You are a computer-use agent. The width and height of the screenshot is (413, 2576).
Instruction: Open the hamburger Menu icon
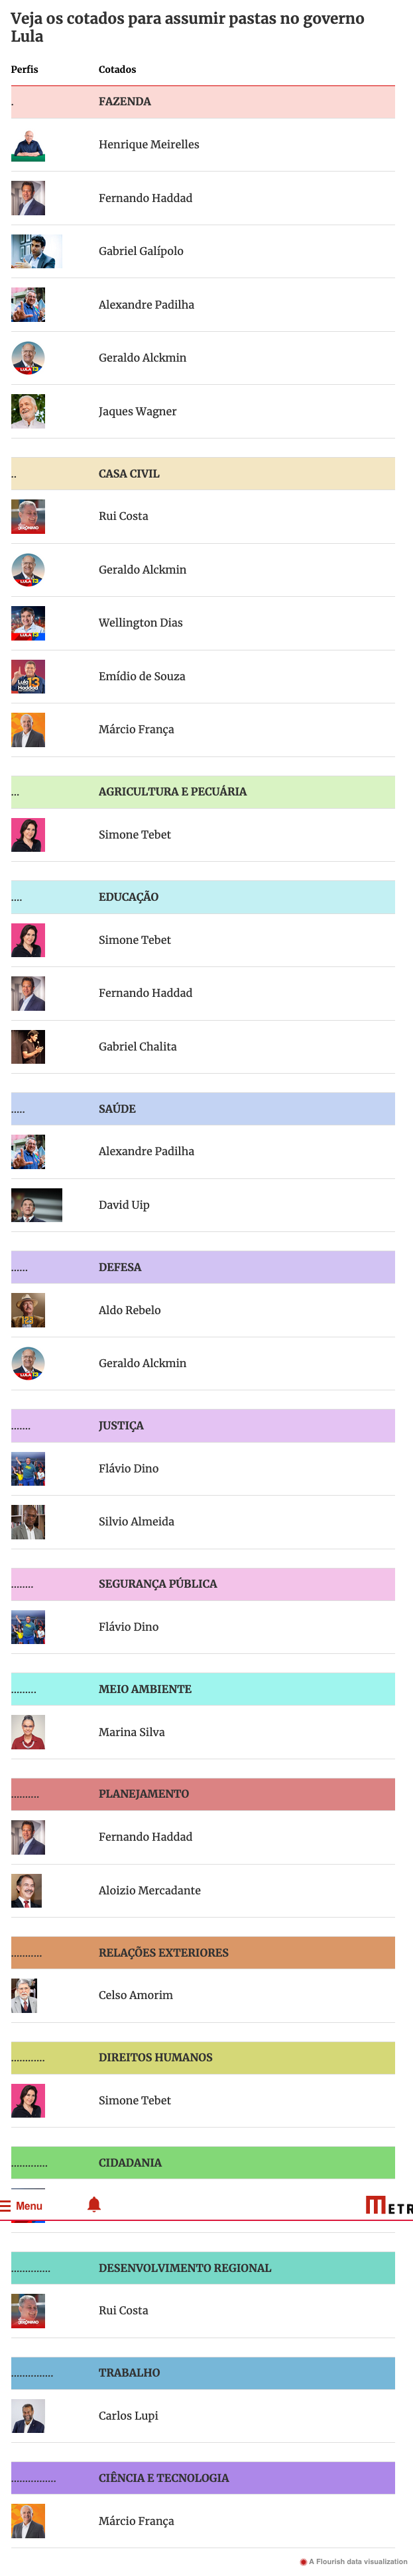coord(6,2205)
